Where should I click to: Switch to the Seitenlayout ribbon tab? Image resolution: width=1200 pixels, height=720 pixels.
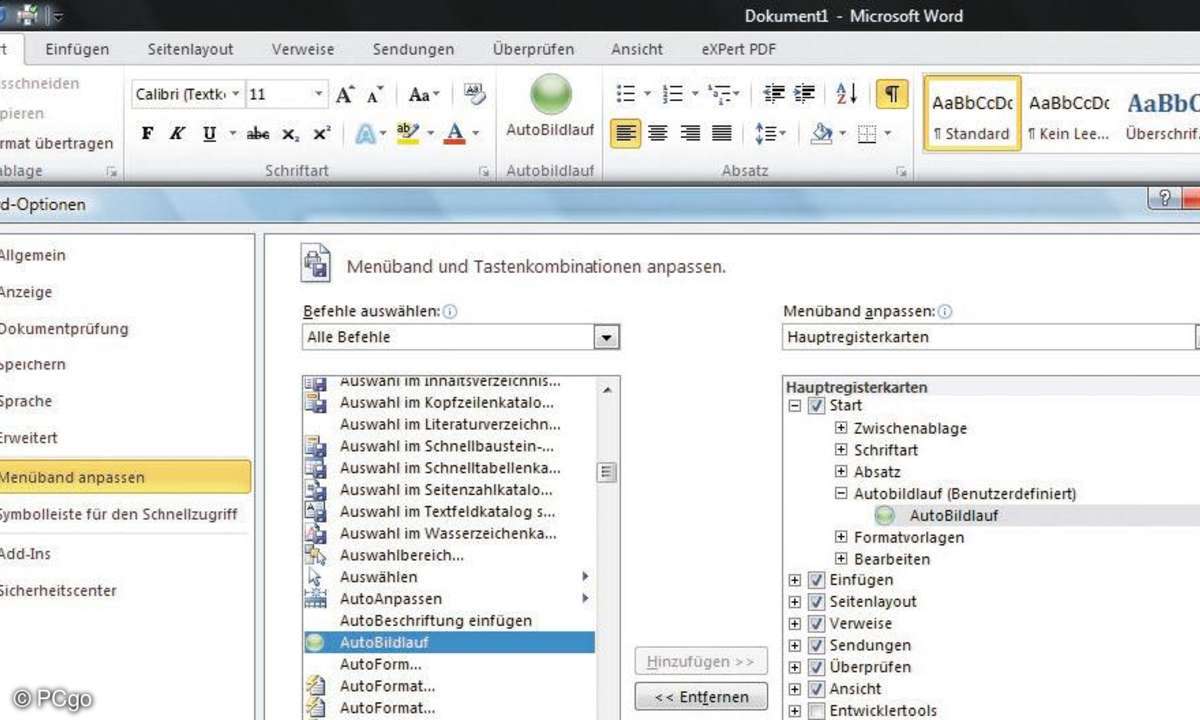[190, 49]
